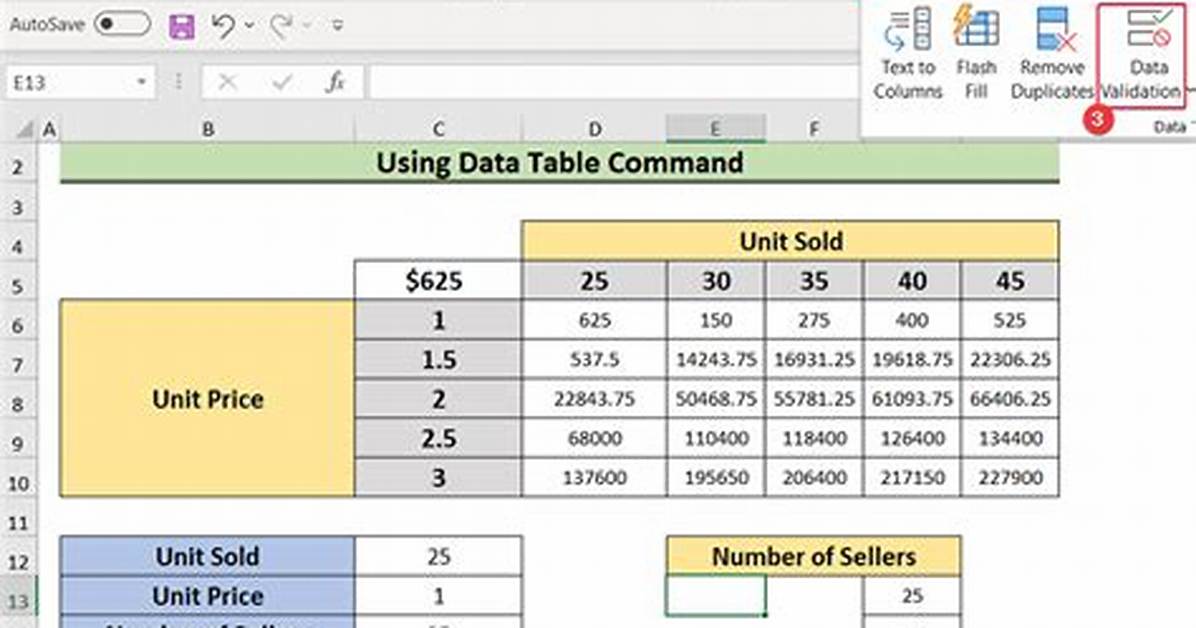This screenshot has height=628, width=1196.
Task: Run Flash Fill command
Action: pos(976,53)
